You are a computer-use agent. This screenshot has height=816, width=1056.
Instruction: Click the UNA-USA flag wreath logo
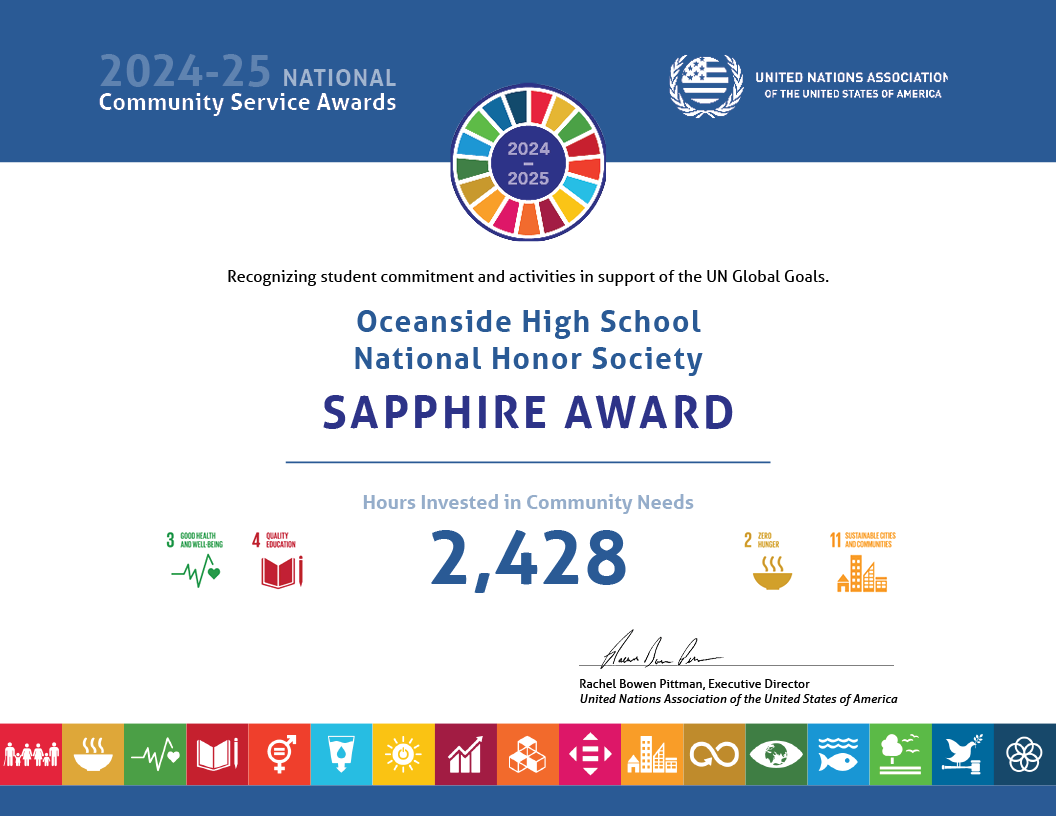(x=706, y=86)
